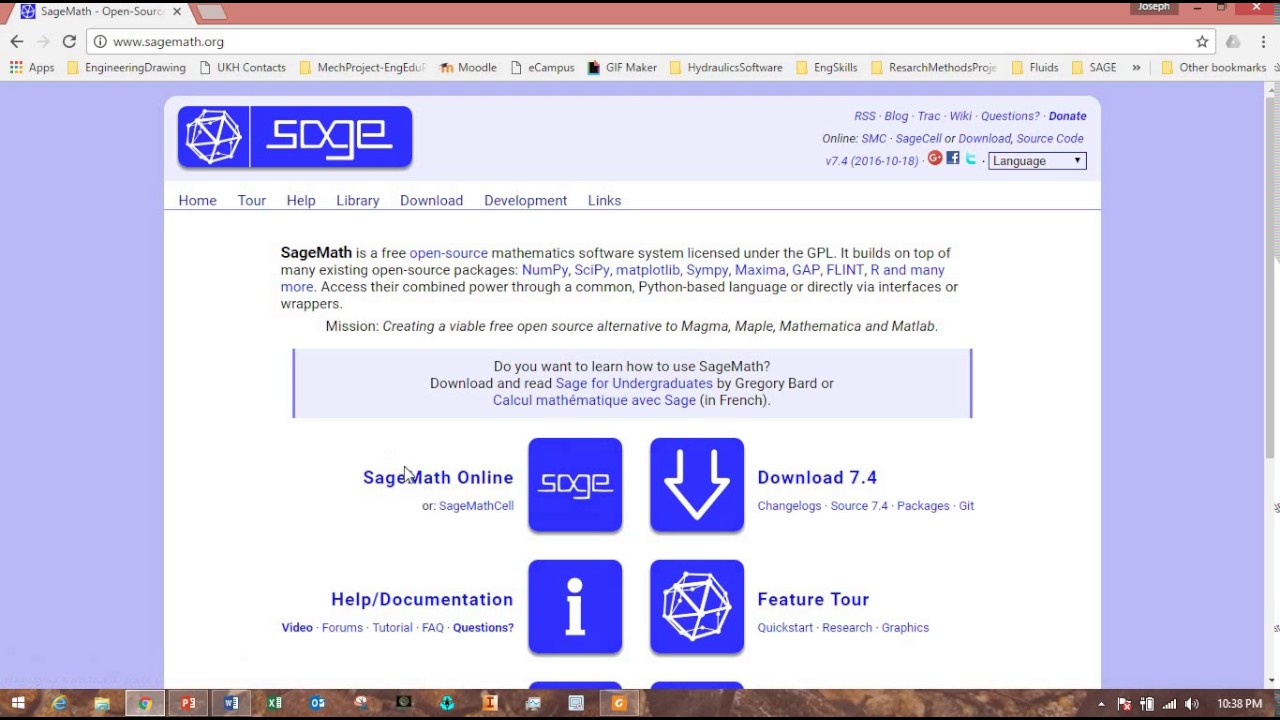Click the RSS link
This screenshot has width=1280, height=720.
(x=864, y=116)
